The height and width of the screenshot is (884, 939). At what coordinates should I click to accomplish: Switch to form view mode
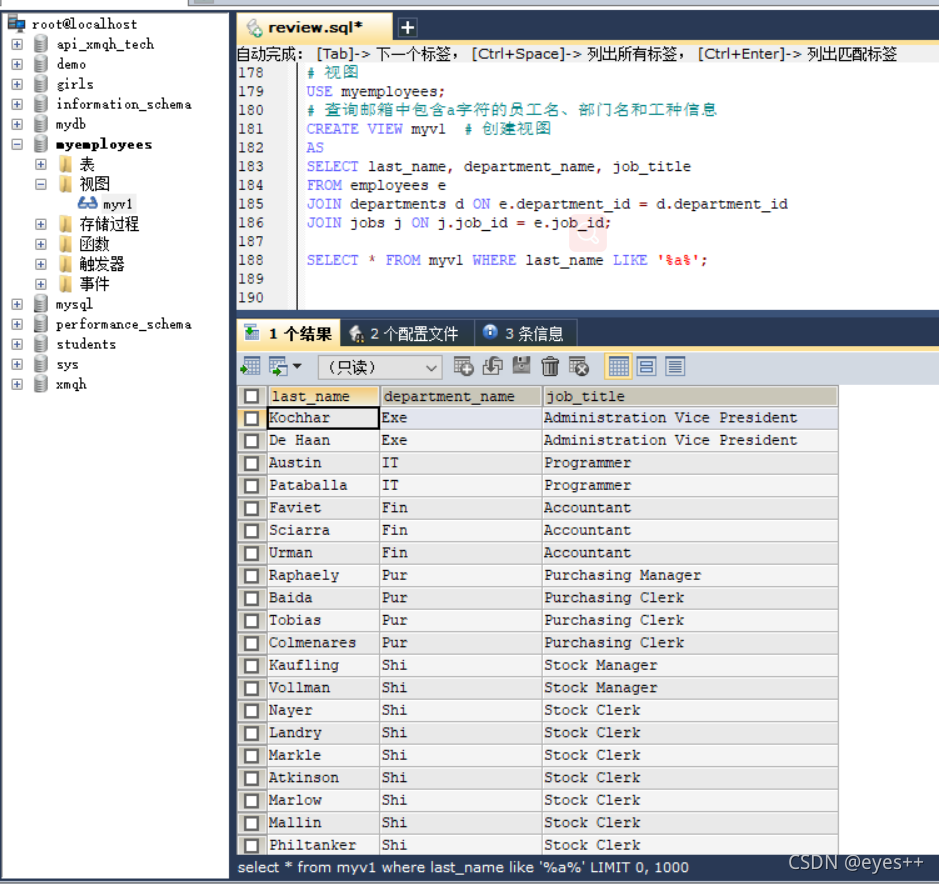pos(647,366)
